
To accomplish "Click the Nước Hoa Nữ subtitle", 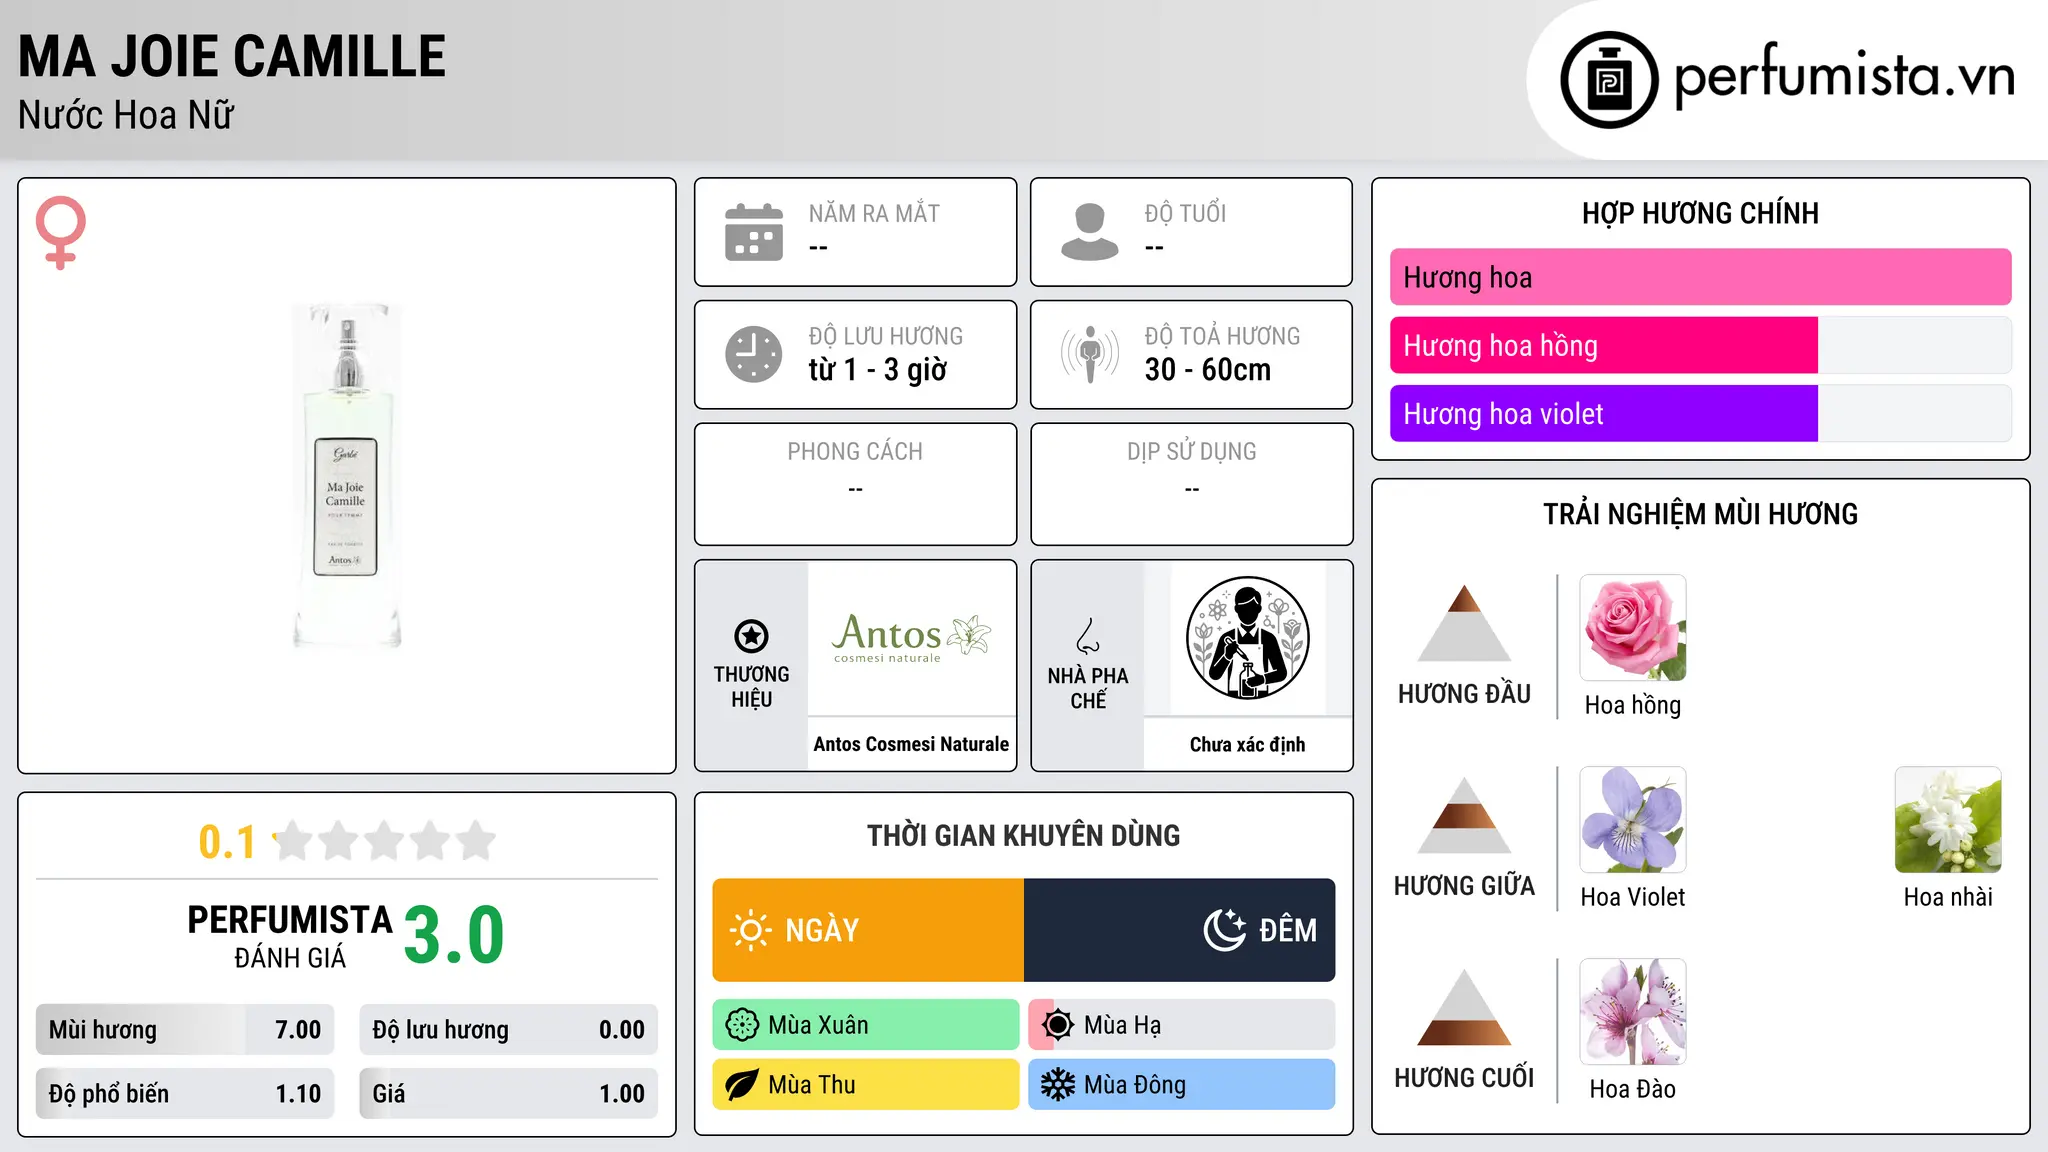I will pos(126,116).
